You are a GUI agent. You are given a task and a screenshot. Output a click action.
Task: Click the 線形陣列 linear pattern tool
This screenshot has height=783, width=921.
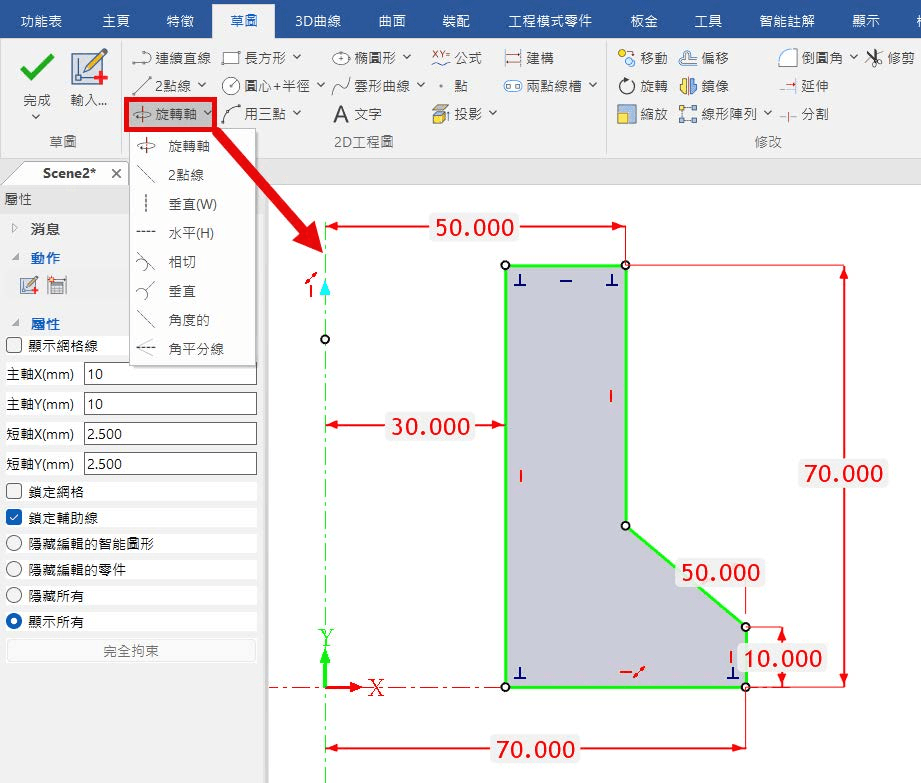(718, 113)
